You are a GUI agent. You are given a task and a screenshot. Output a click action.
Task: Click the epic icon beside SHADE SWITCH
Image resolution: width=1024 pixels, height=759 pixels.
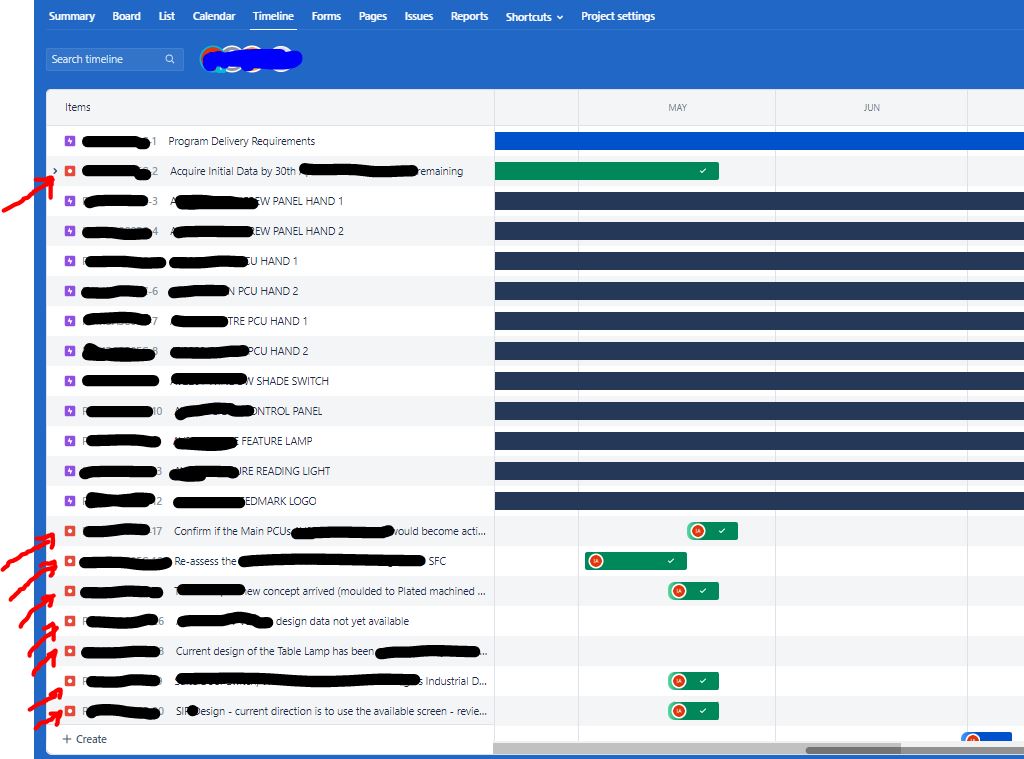68,381
